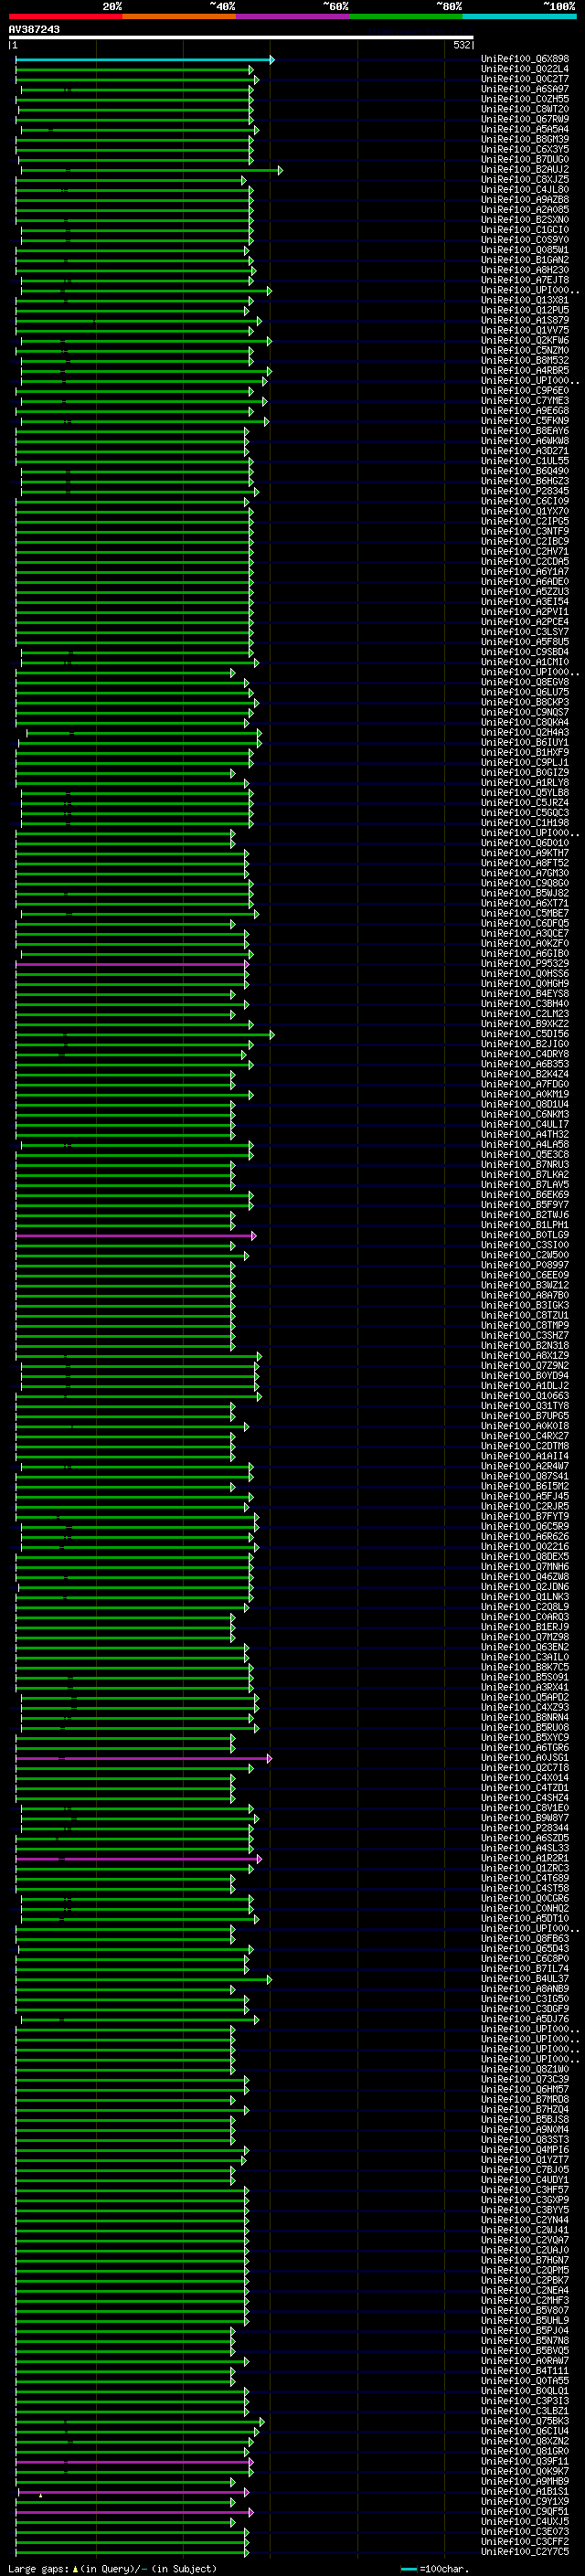Image resolution: width=585 pixels, height=2576 pixels.
Task: Click hit label UniRef100_P95329
Action: [525, 963]
